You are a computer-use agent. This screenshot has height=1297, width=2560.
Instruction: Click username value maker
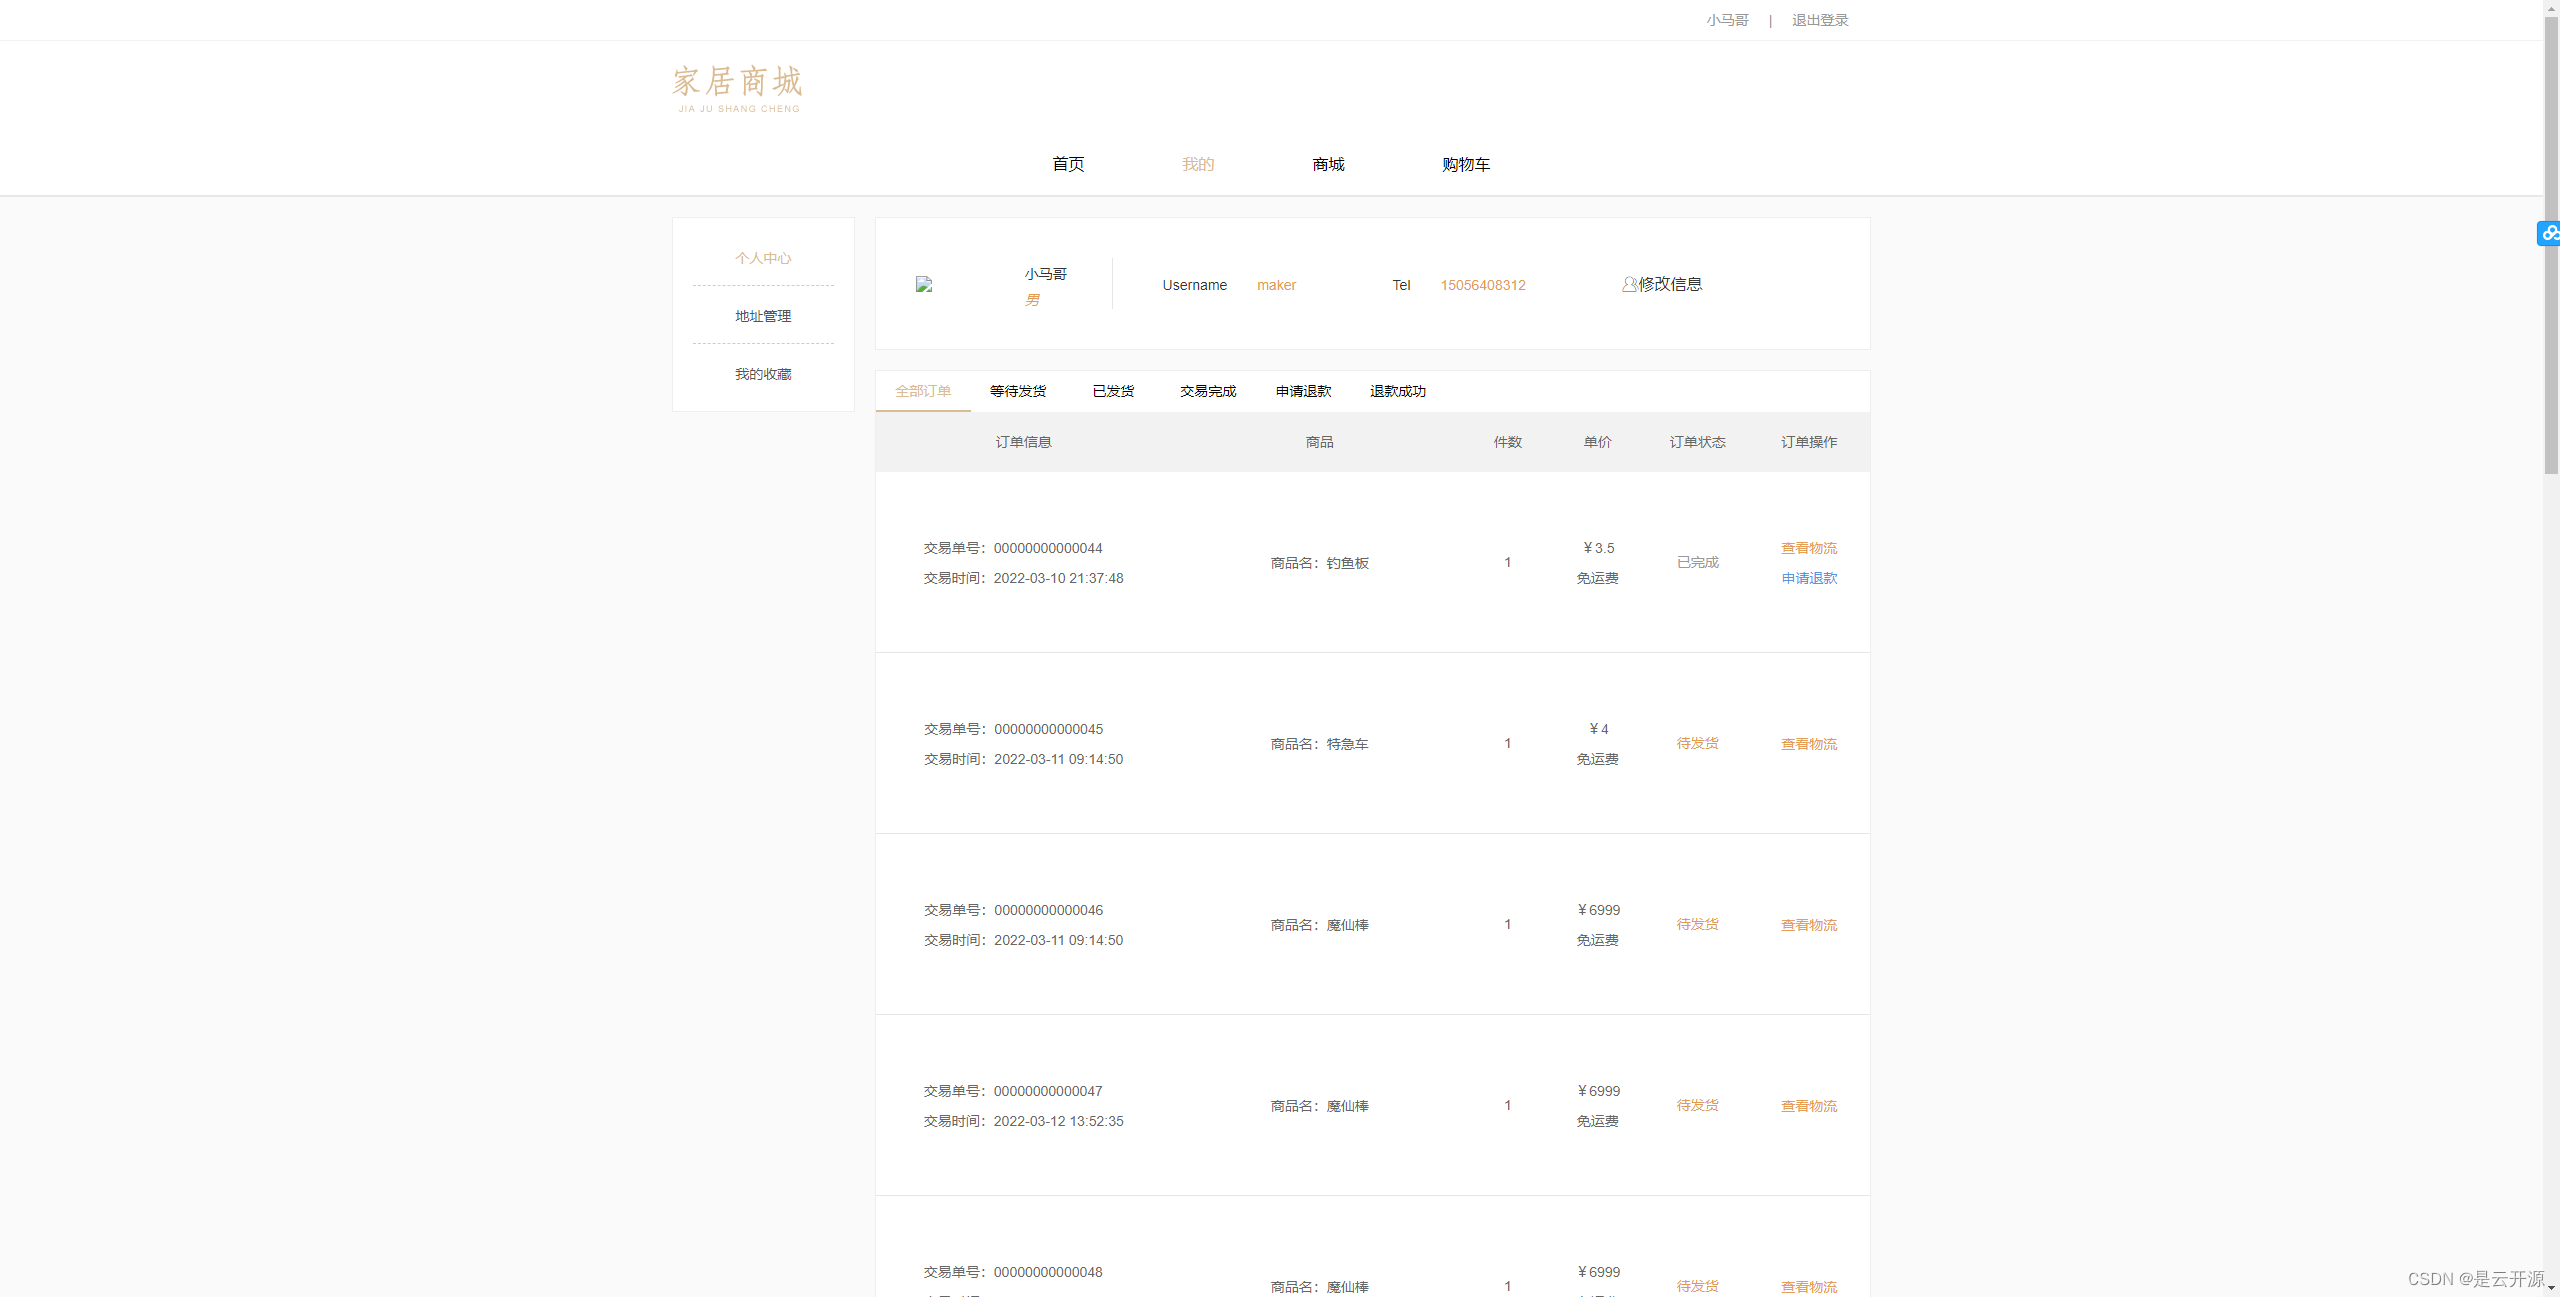[1276, 285]
